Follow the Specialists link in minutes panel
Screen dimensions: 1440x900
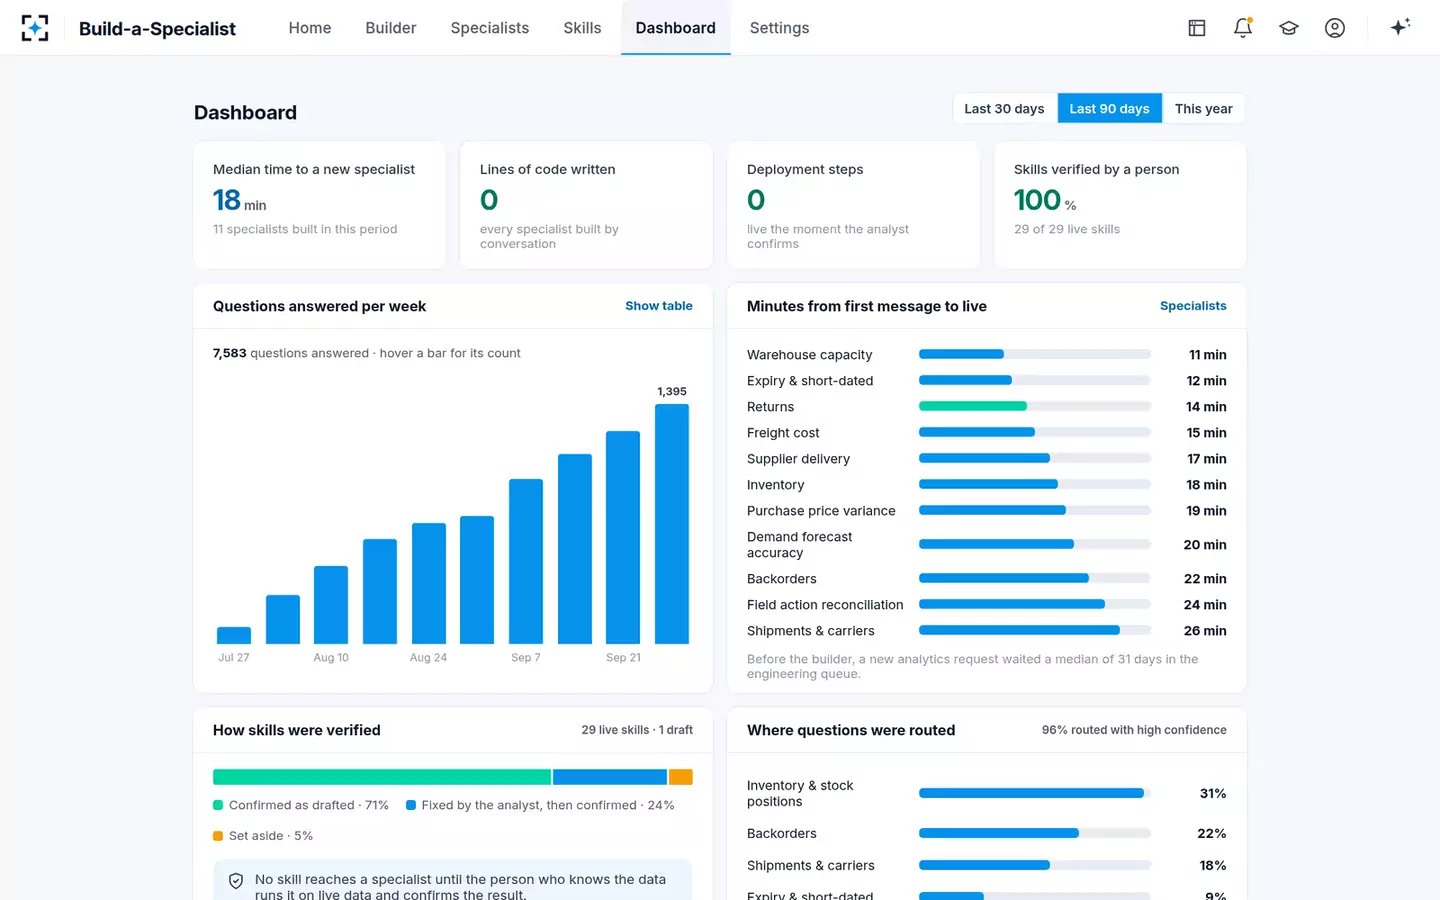(x=1193, y=306)
